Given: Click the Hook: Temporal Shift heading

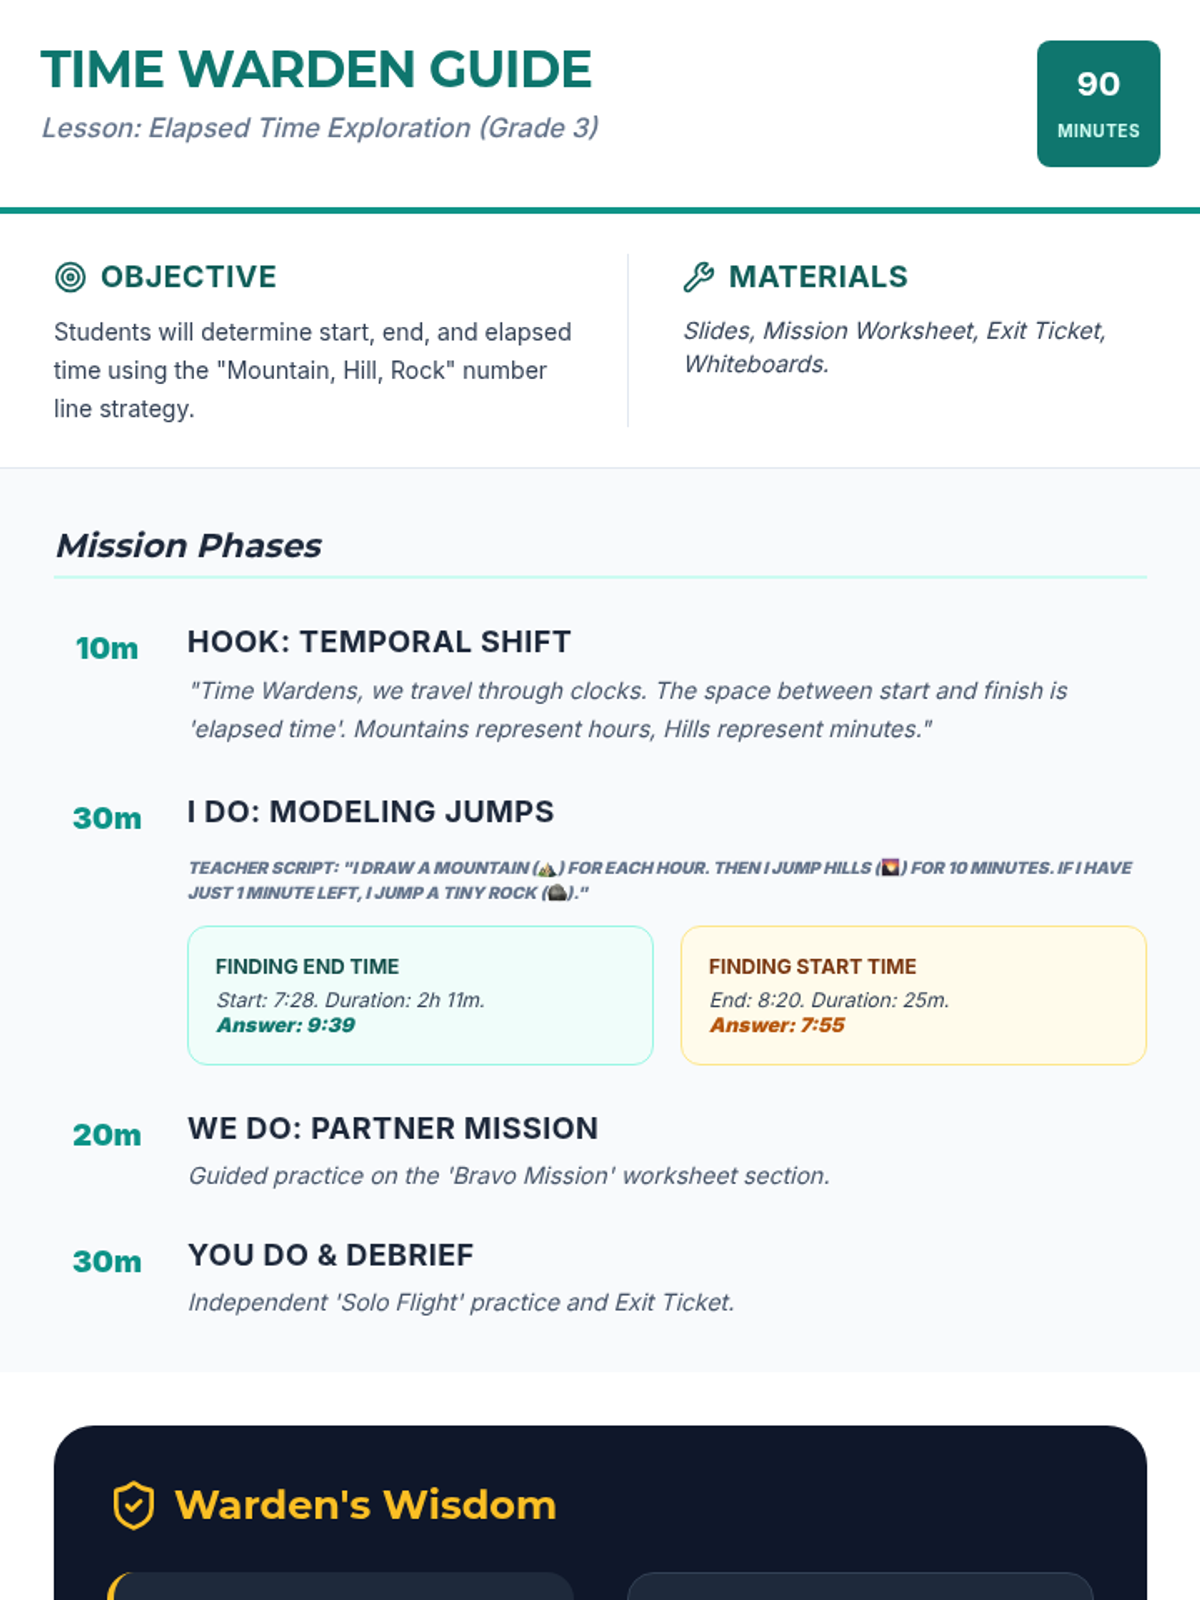Looking at the screenshot, I should 379,642.
